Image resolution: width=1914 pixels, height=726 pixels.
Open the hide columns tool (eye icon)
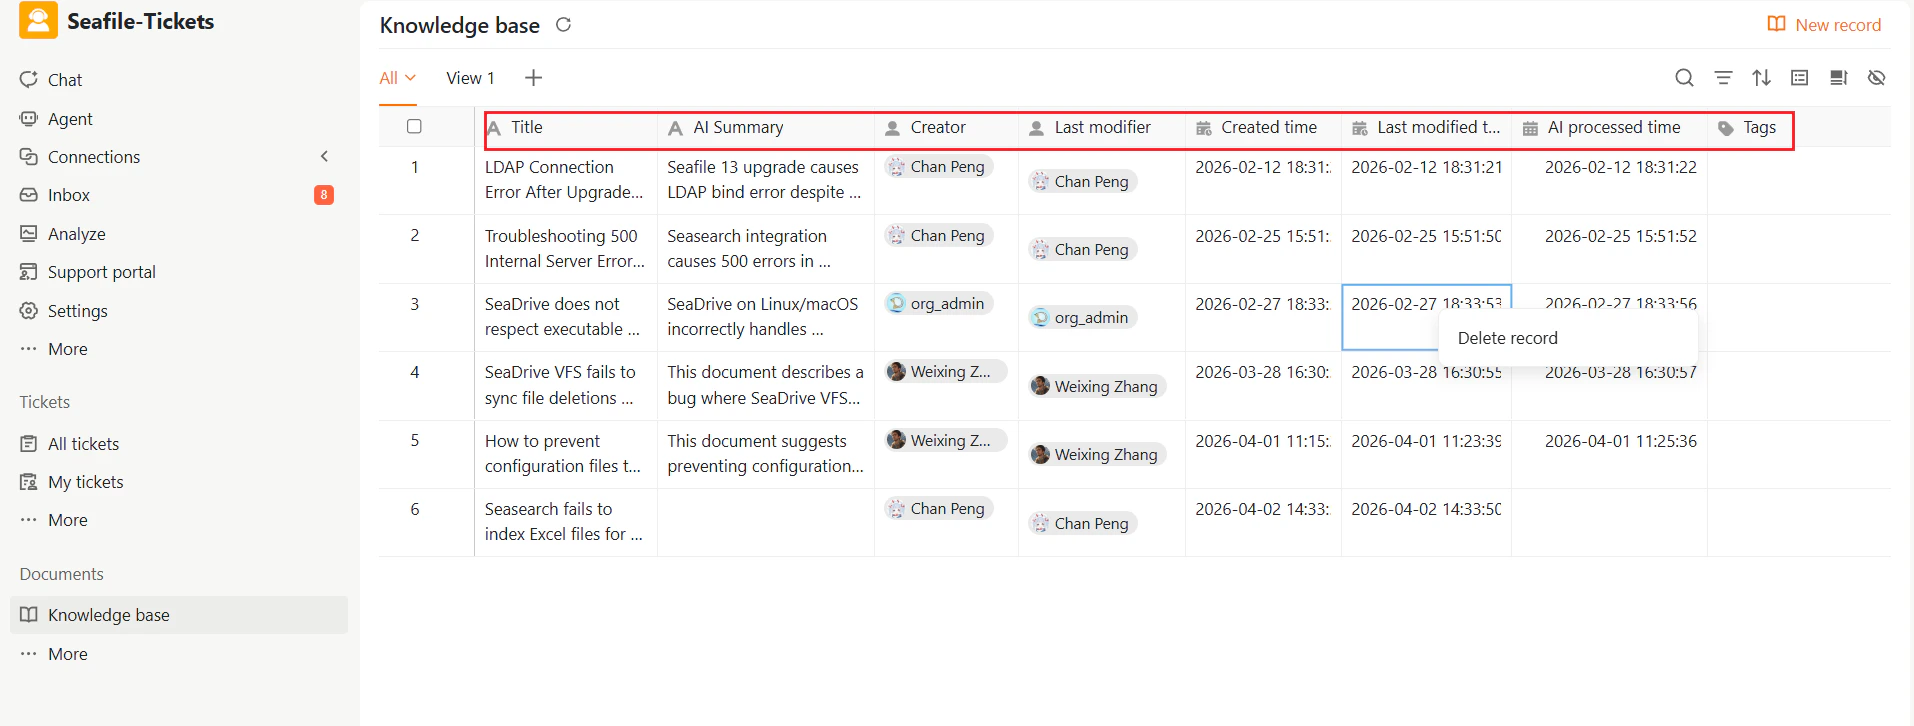point(1877,78)
